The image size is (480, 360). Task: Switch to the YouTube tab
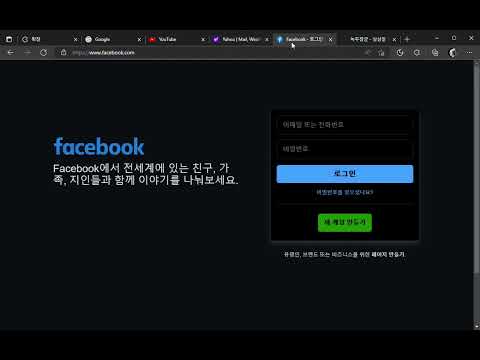pos(177,39)
